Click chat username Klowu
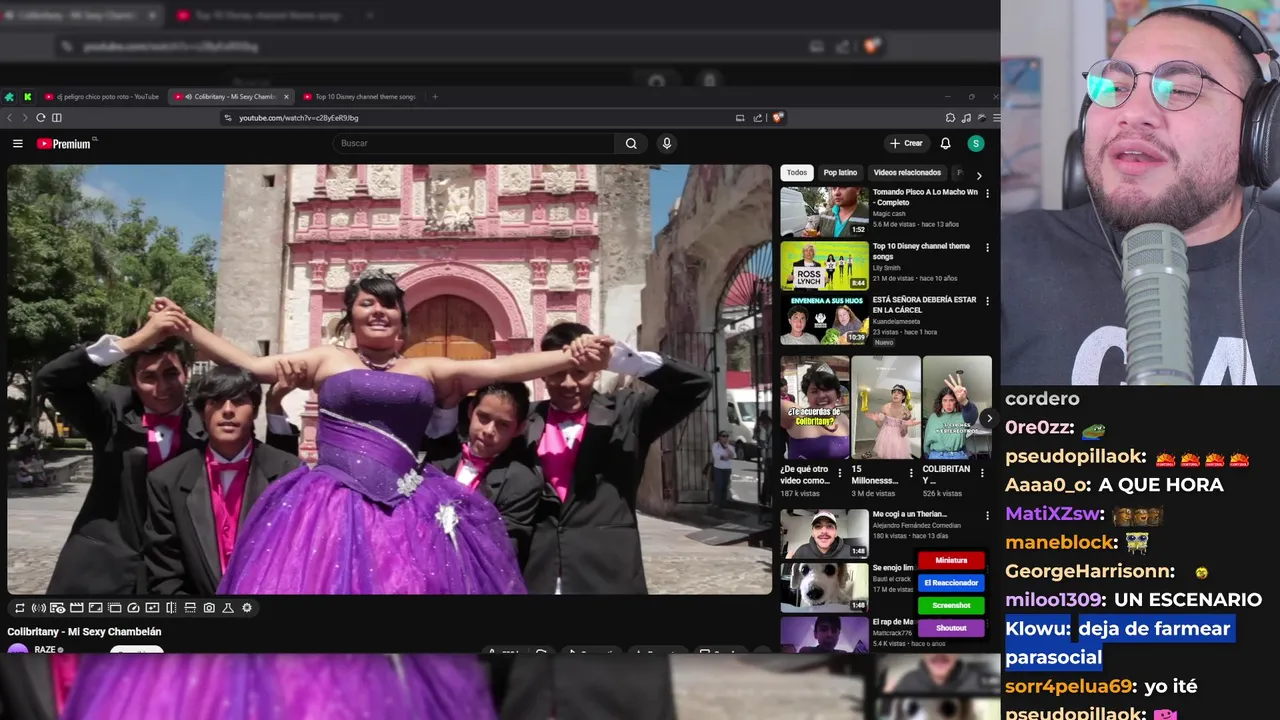 point(1037,629)
